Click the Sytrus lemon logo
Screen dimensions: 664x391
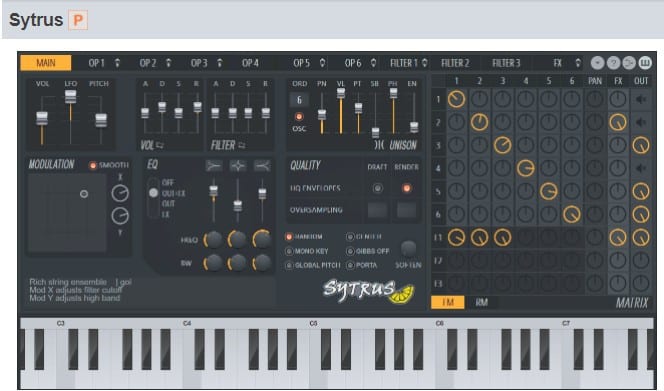[368, 291]
